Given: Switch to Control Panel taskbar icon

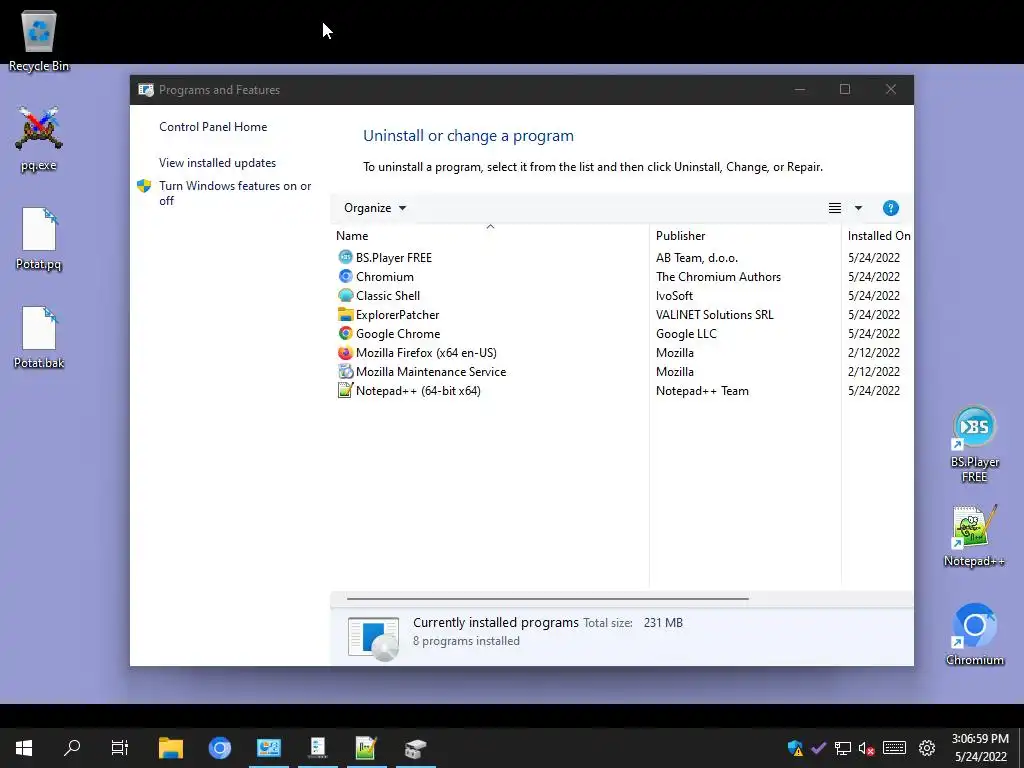Looking at the screenshot, I should pyautogui.click(x=268, y=748).
